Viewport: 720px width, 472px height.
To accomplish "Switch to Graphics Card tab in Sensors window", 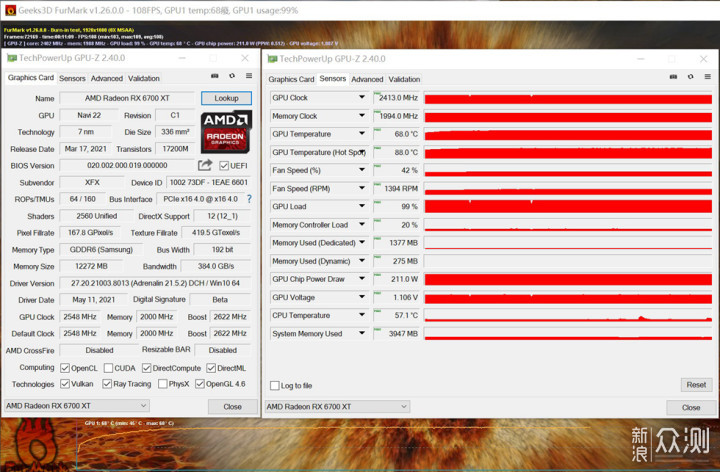I will click(x=291, y=79).
